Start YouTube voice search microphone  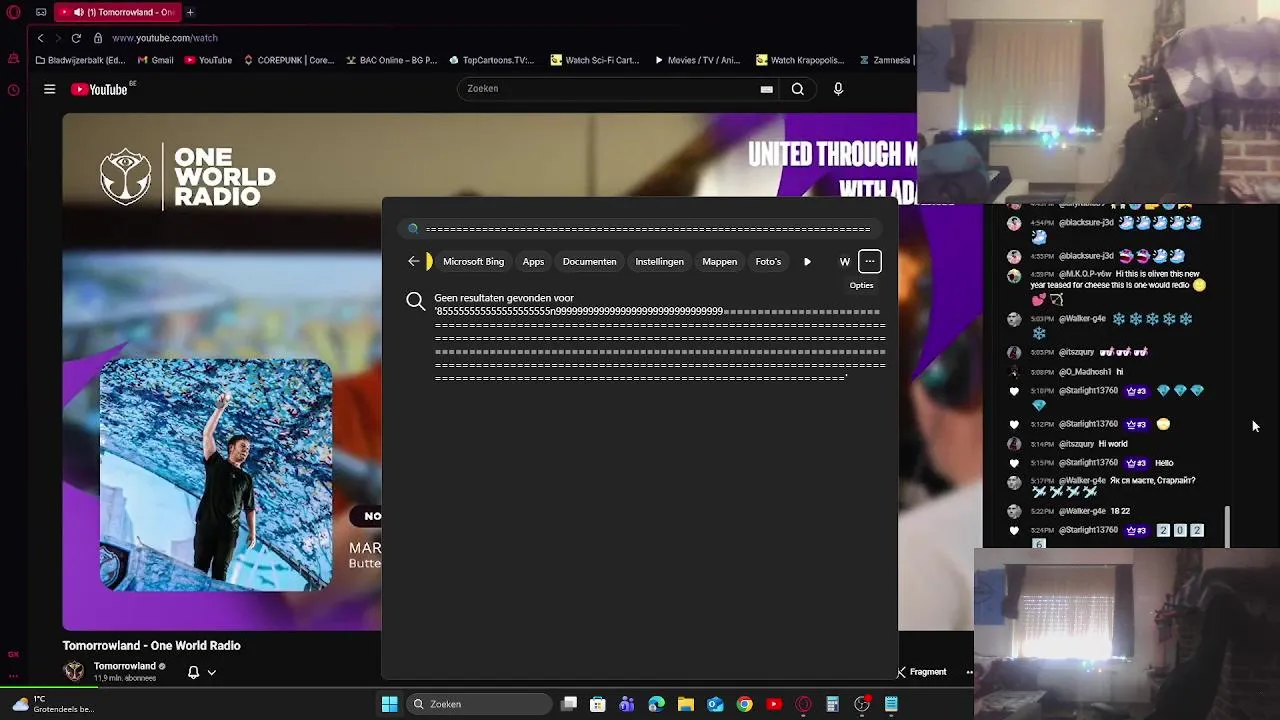pyautogui.click(x=838, y=89)
